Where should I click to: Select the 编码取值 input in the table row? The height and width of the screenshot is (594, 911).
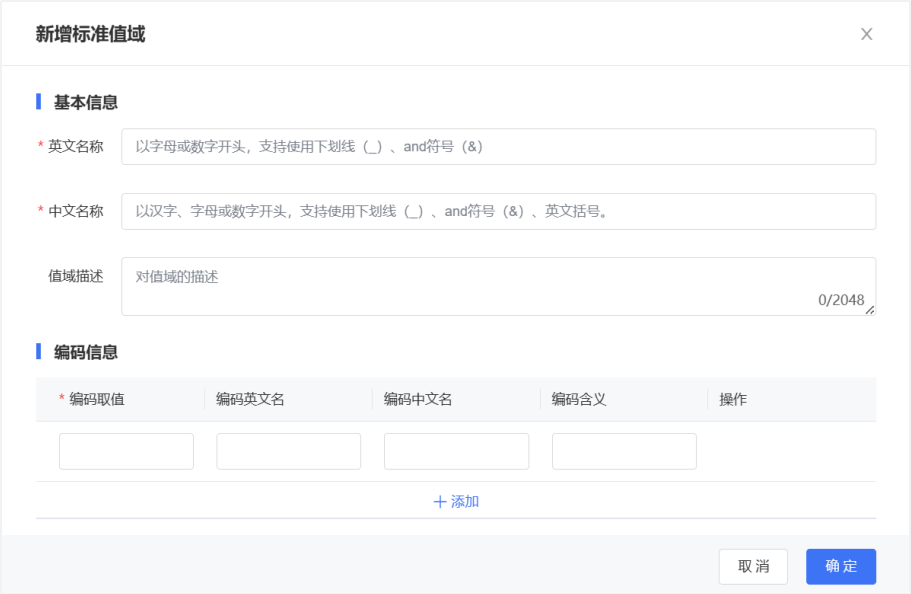click(126, 451)
